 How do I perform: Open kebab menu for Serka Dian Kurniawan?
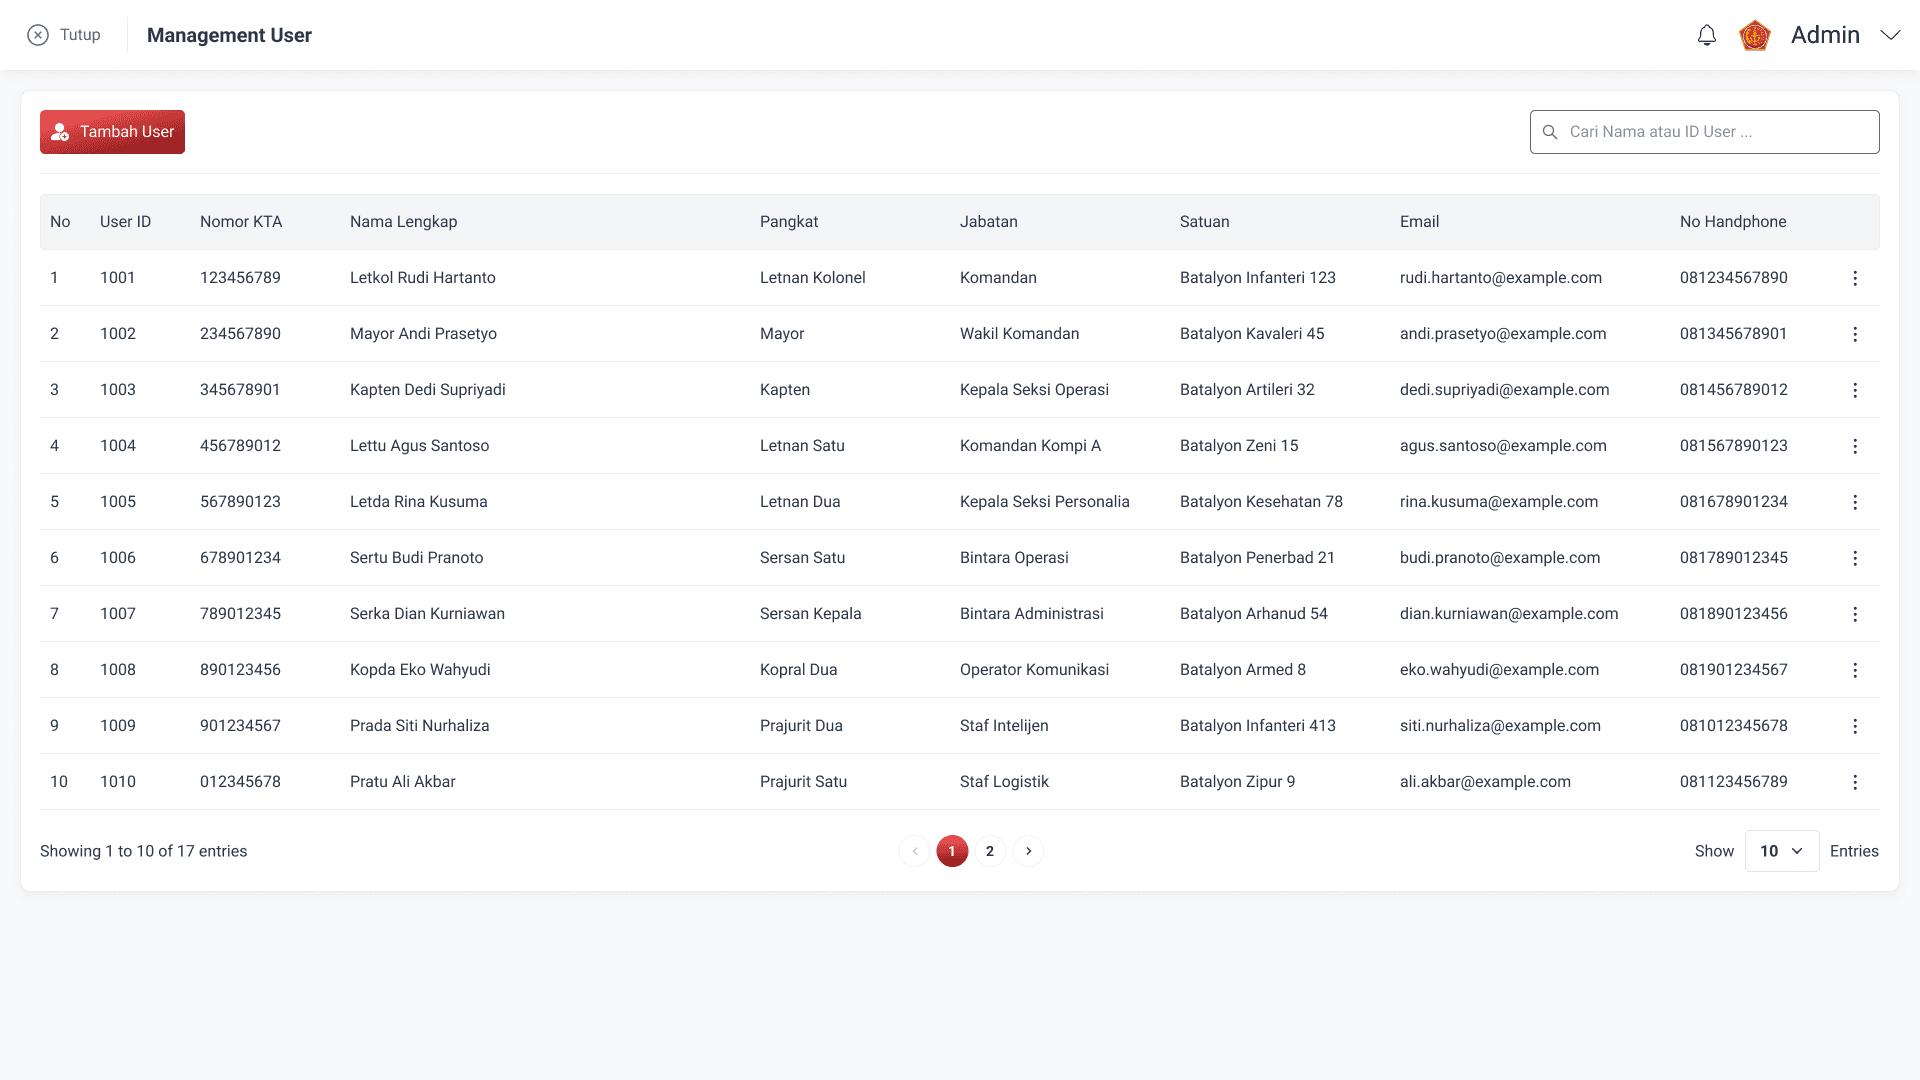click(1855, 614)
